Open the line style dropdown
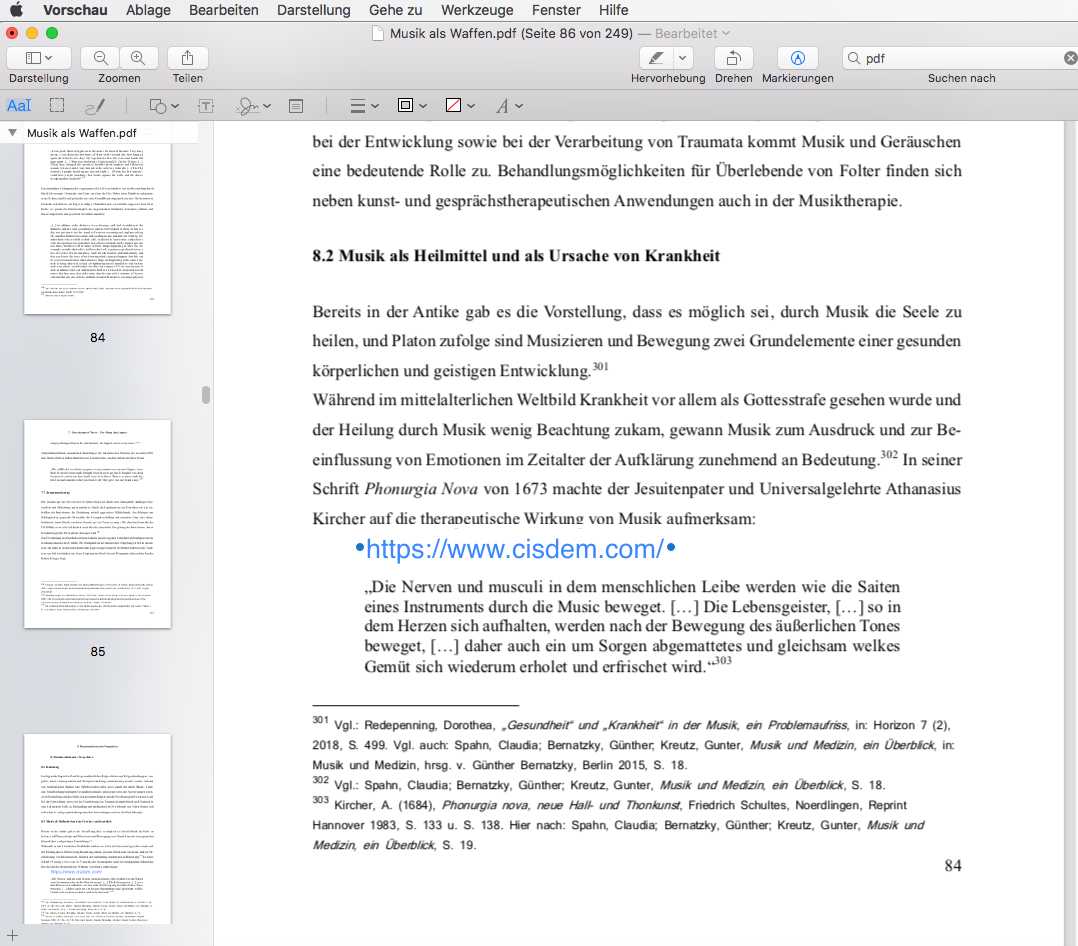 (364, 106)
